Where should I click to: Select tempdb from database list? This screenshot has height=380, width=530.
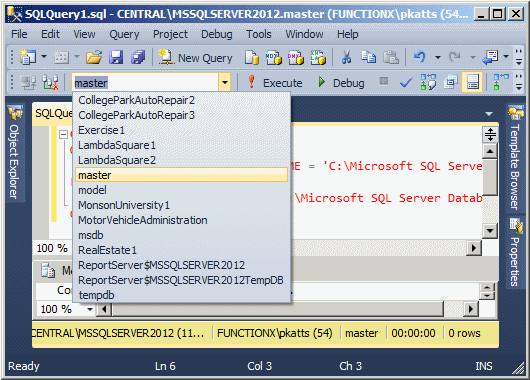coord(182,295)
